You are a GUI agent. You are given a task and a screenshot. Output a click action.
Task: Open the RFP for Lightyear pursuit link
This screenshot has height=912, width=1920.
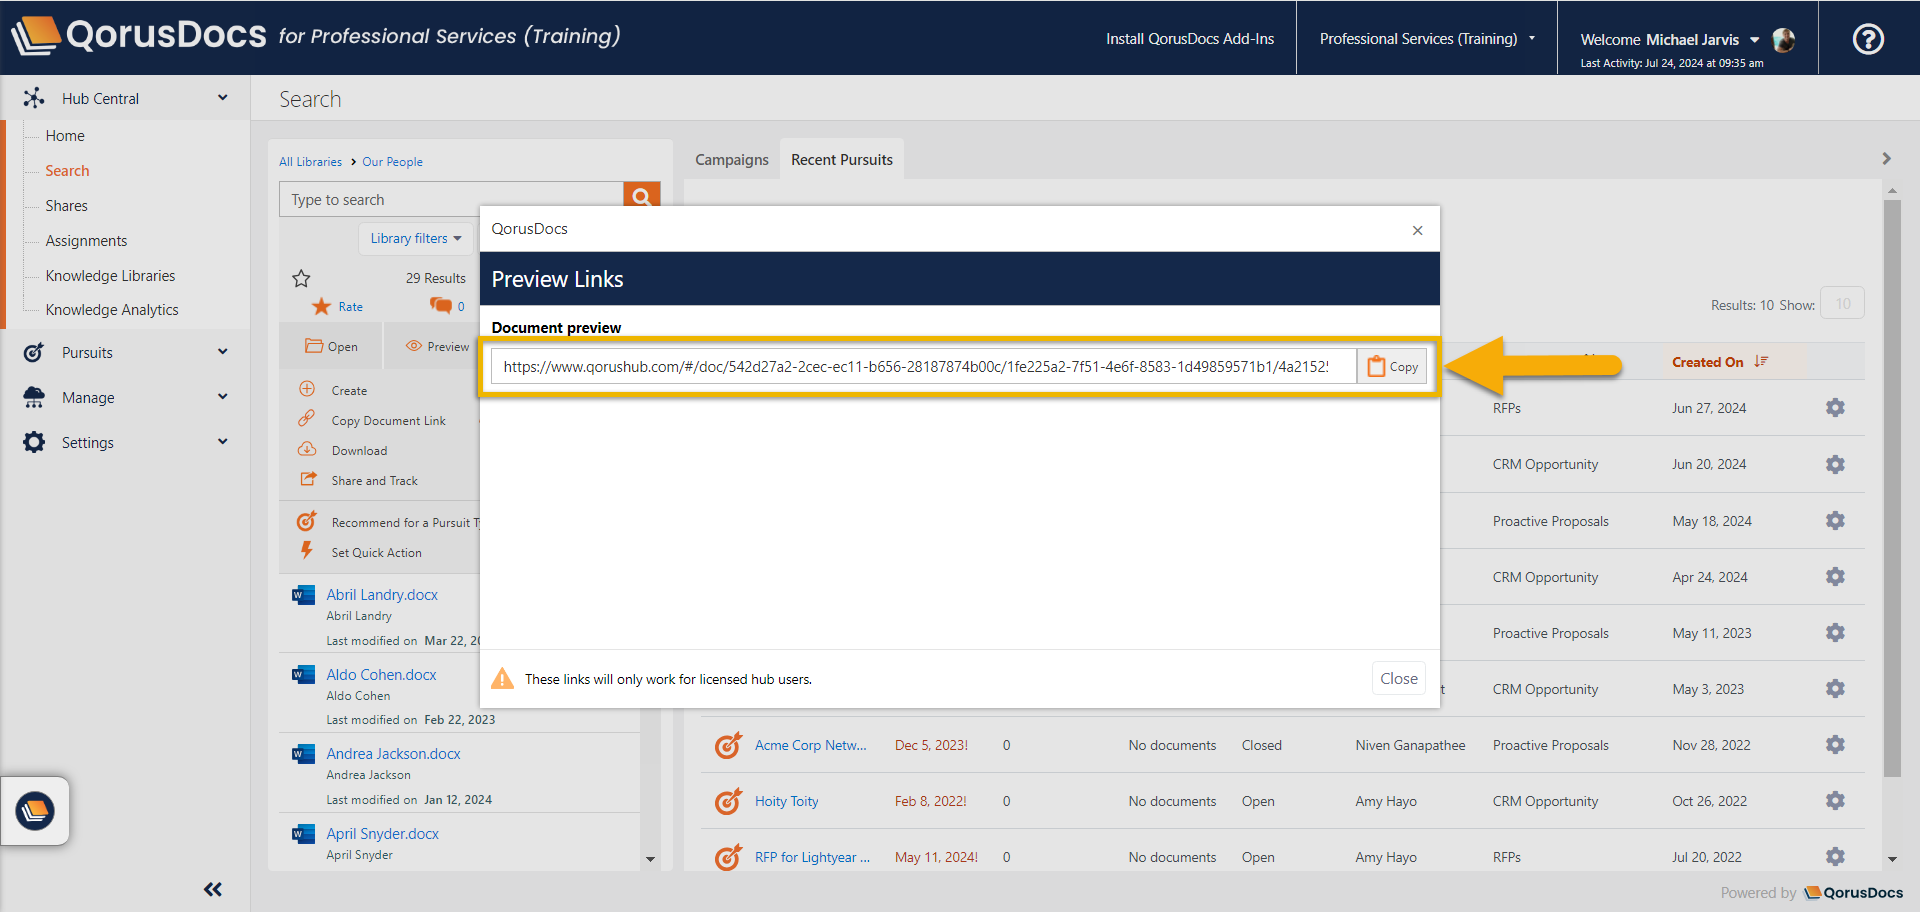tap(812, 857)
